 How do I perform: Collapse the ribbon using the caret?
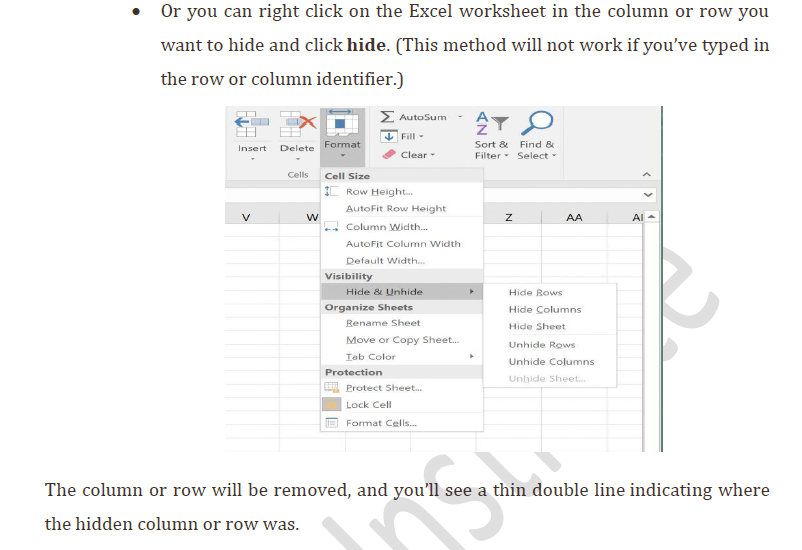[x=646, y=174]
